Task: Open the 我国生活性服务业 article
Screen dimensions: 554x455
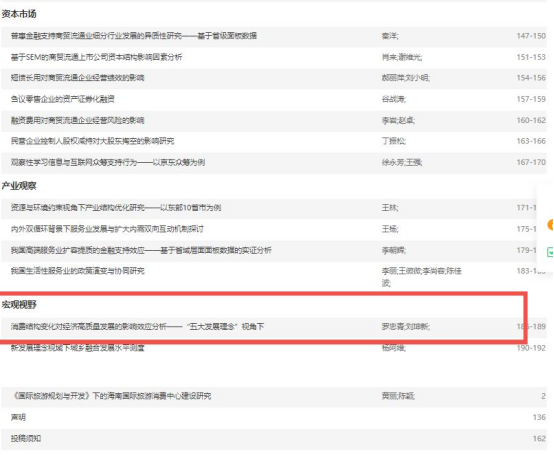Action: [x=78, y=271]
